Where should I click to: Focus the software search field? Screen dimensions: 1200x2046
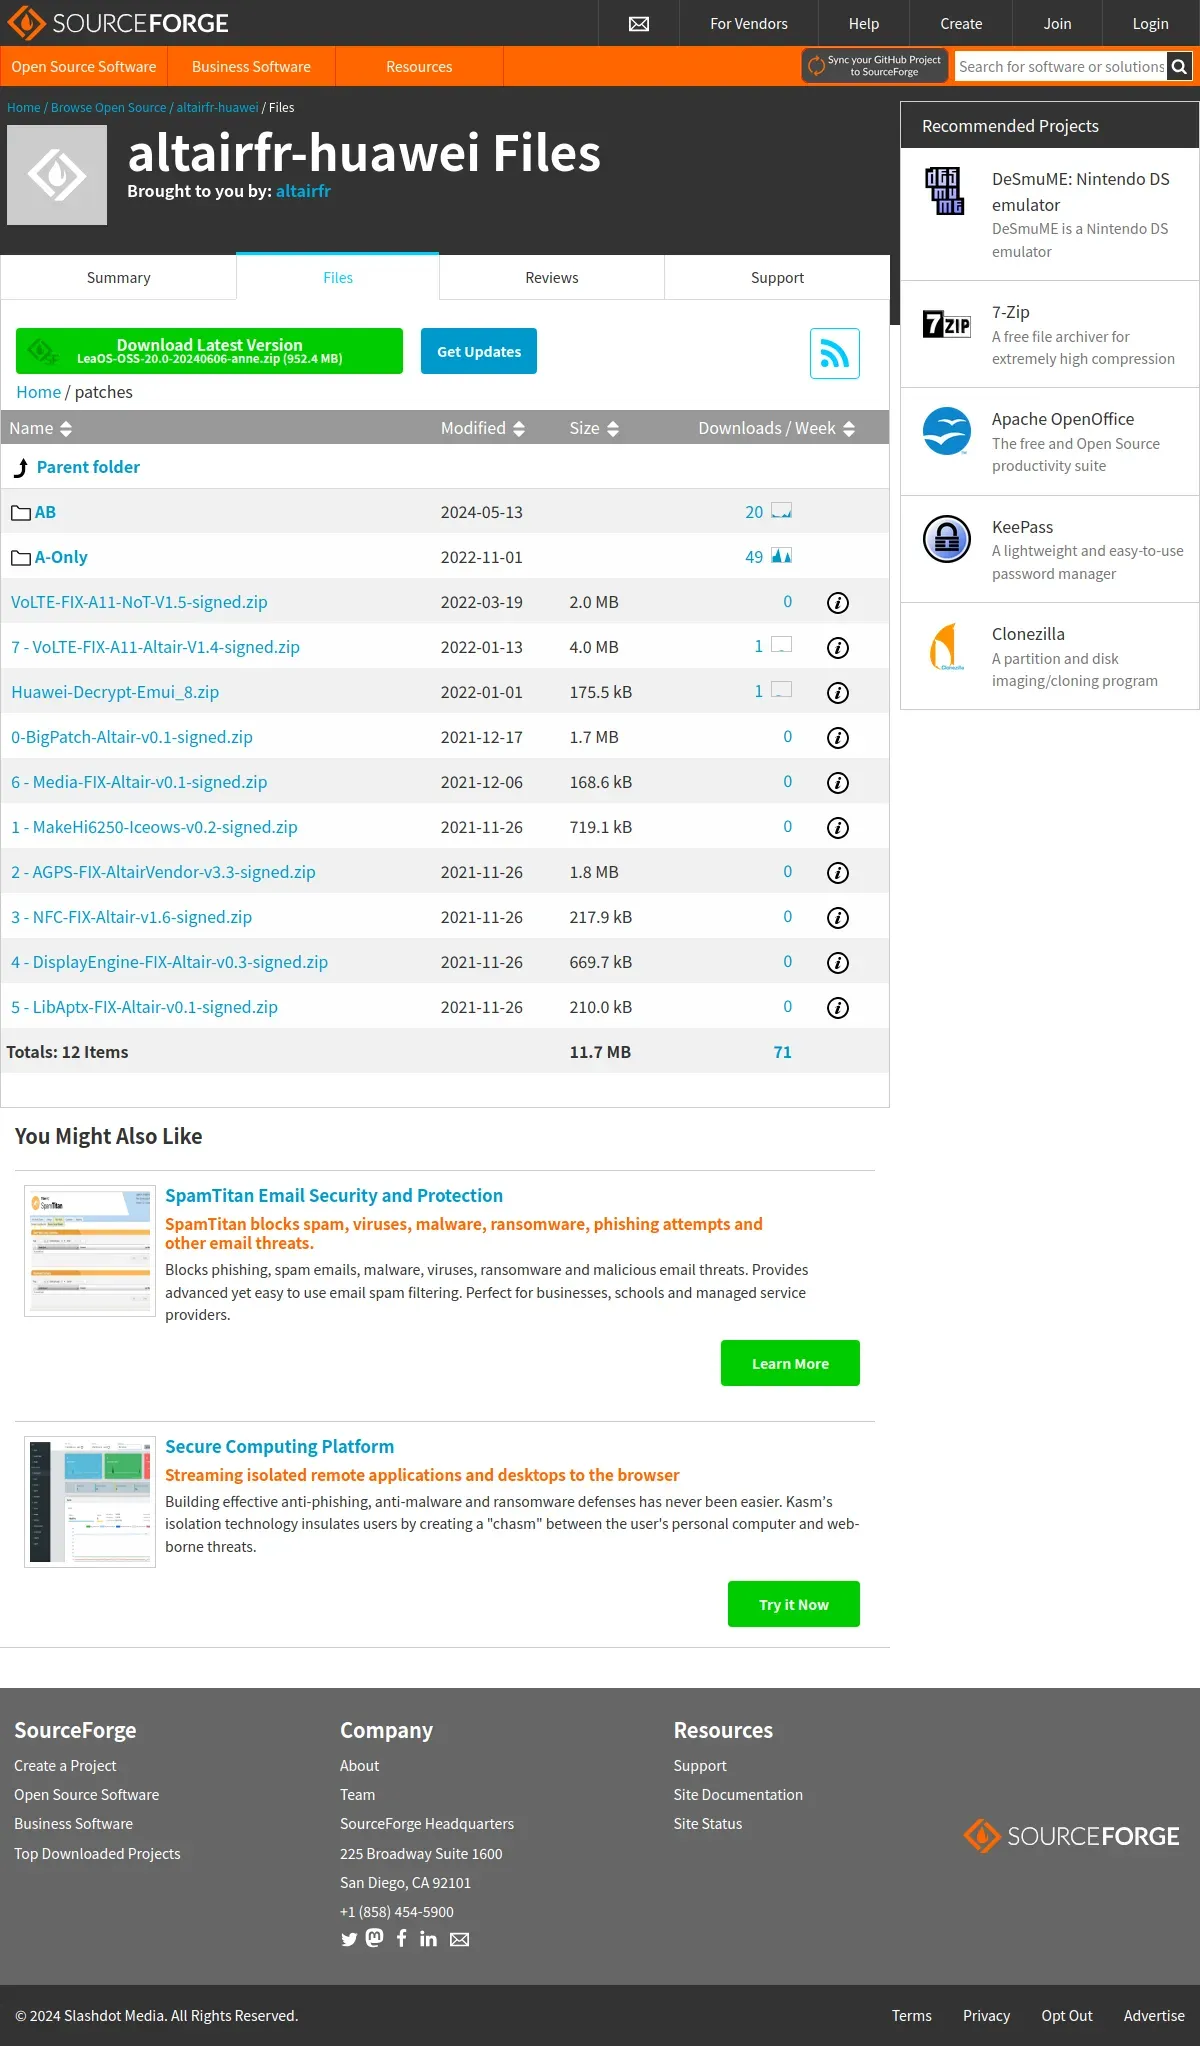(1061, 67)
